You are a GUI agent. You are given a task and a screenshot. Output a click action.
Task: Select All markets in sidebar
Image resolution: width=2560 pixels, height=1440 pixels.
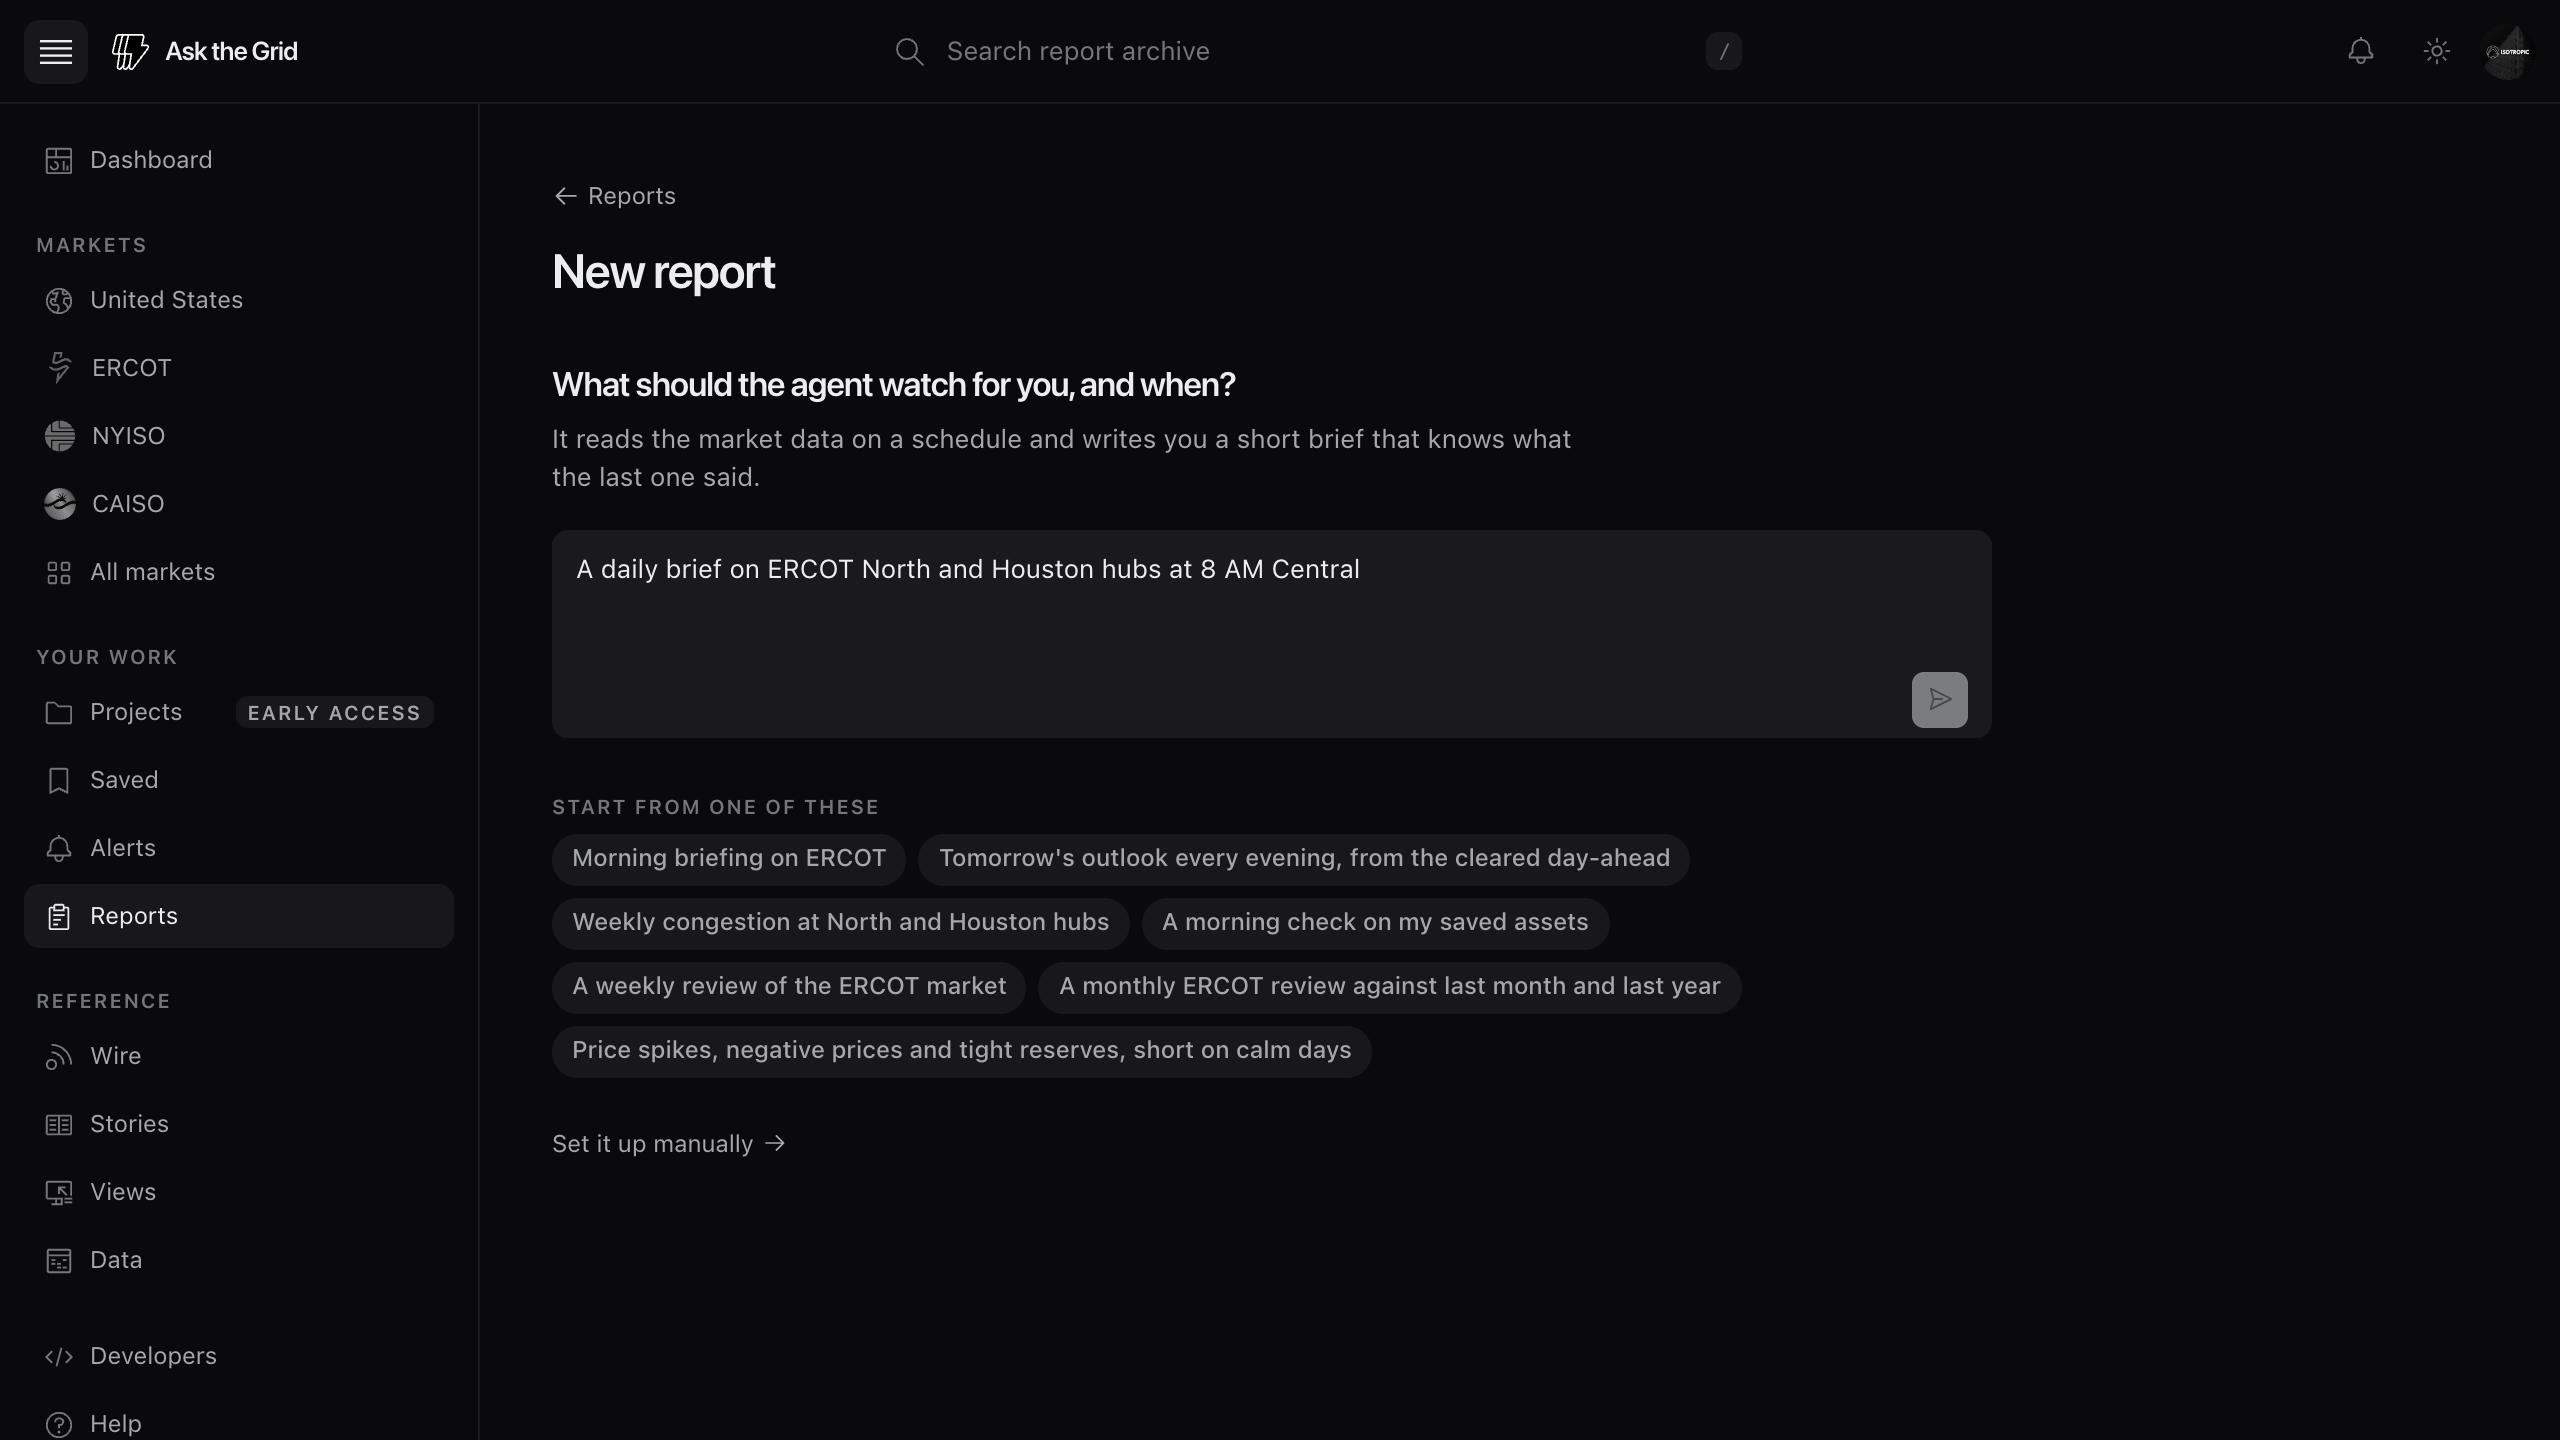pyautogui.click(x=238, y=572)
